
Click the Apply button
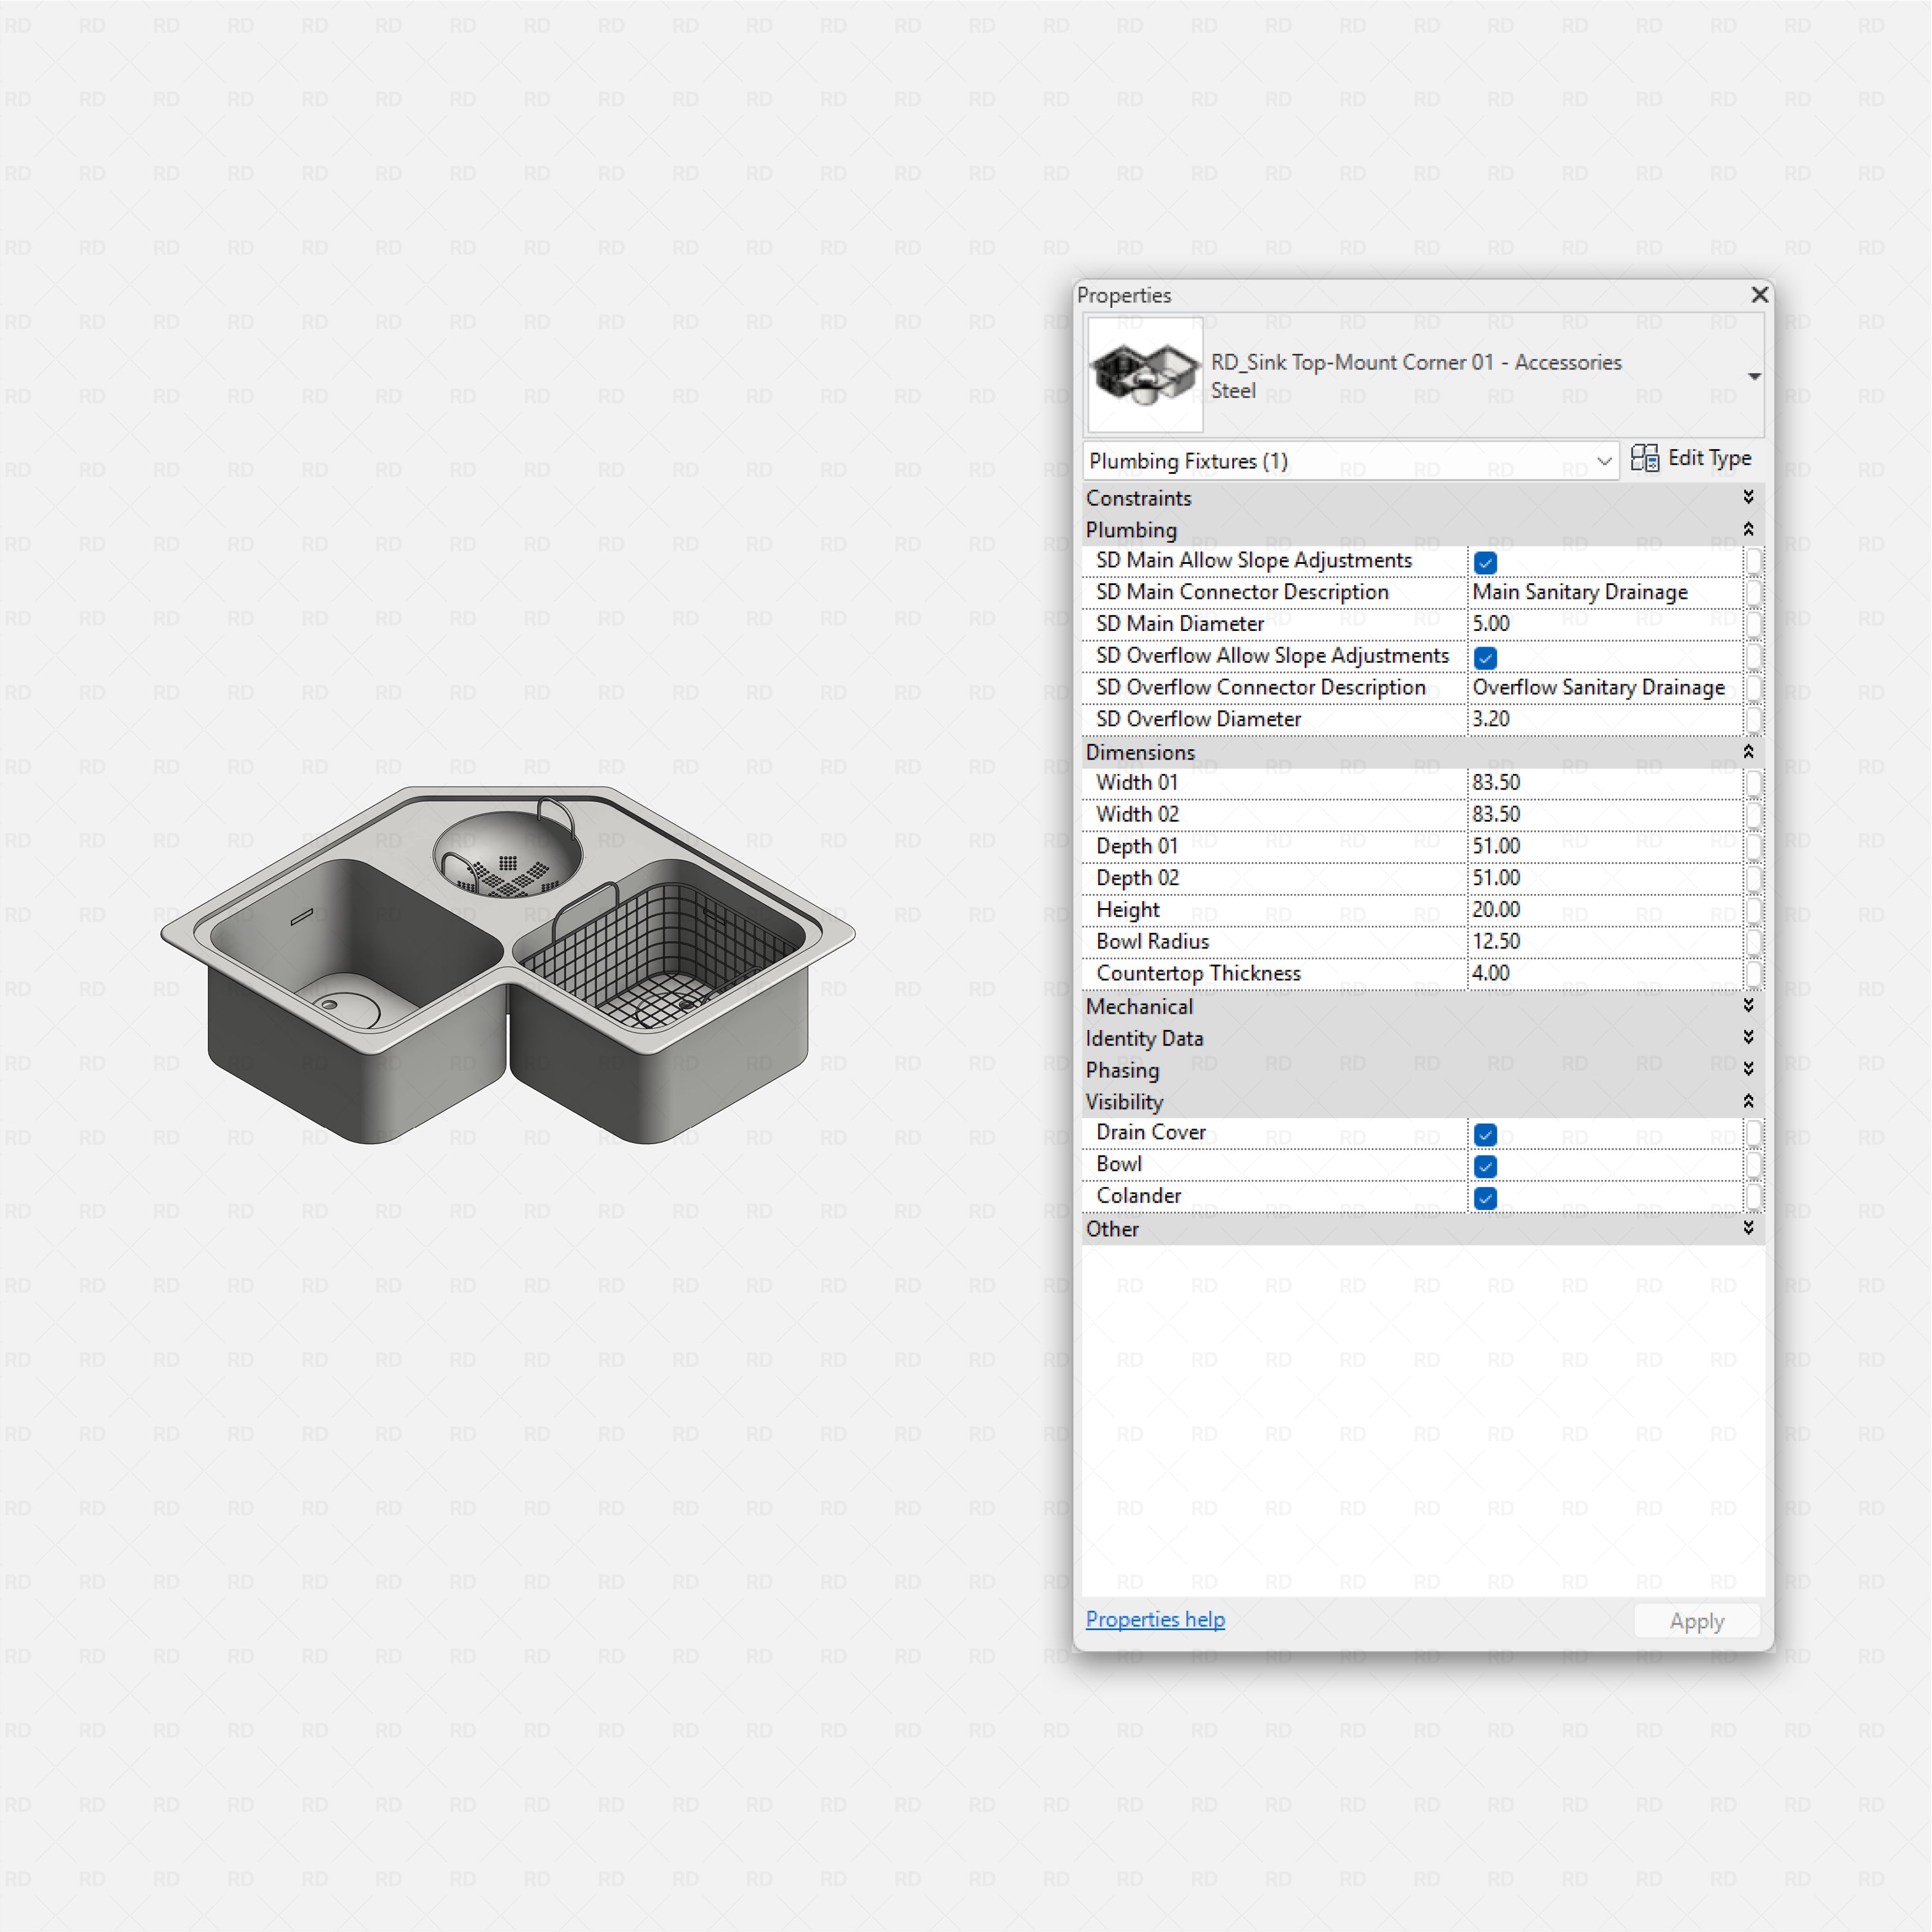[x=1696, y=1620]
